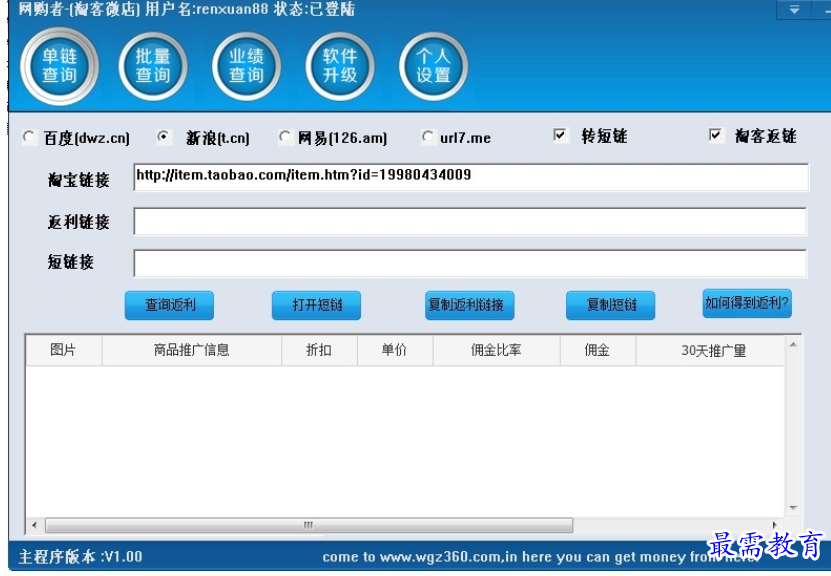Click the 查询返利 button
Screen dimensions: 831x576
[170, 305]
